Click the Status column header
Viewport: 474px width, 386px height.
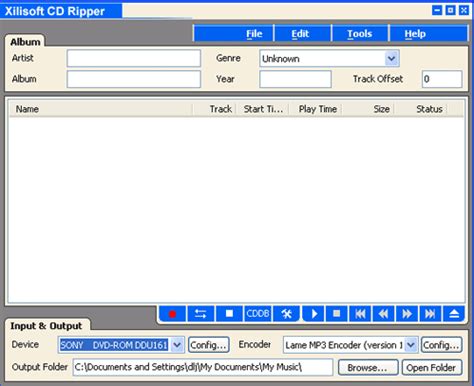[421, 109]
